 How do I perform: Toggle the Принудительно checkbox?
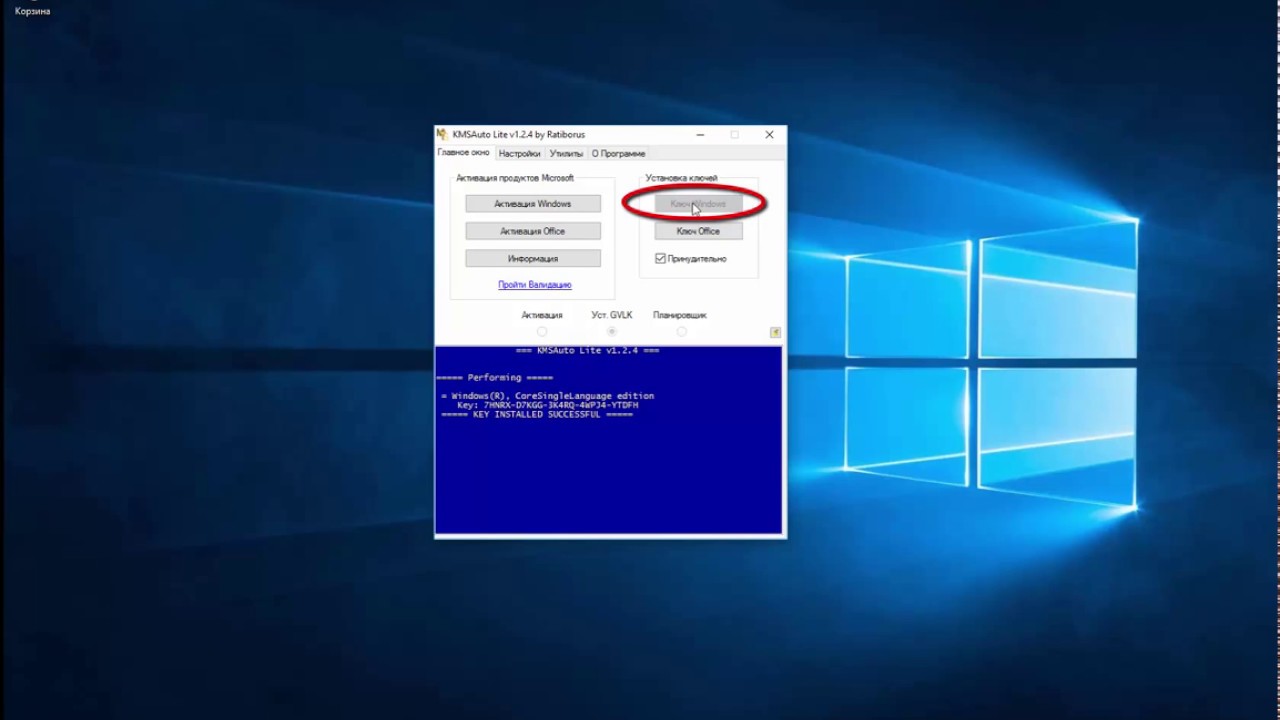pos(660,258)
